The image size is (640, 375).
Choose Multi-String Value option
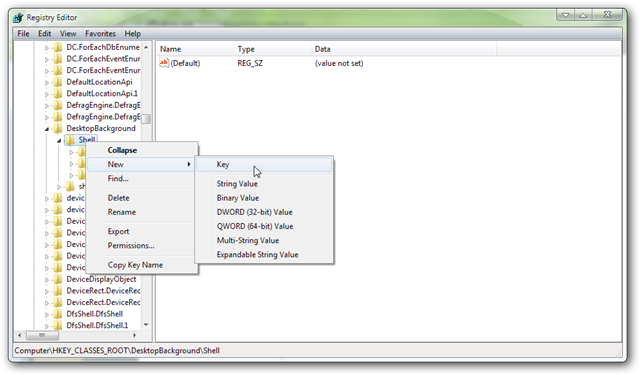264,240
